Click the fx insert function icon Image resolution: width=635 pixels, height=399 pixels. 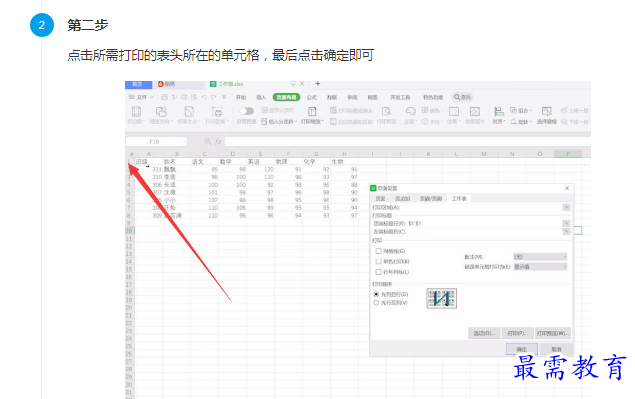pos(218,141)
